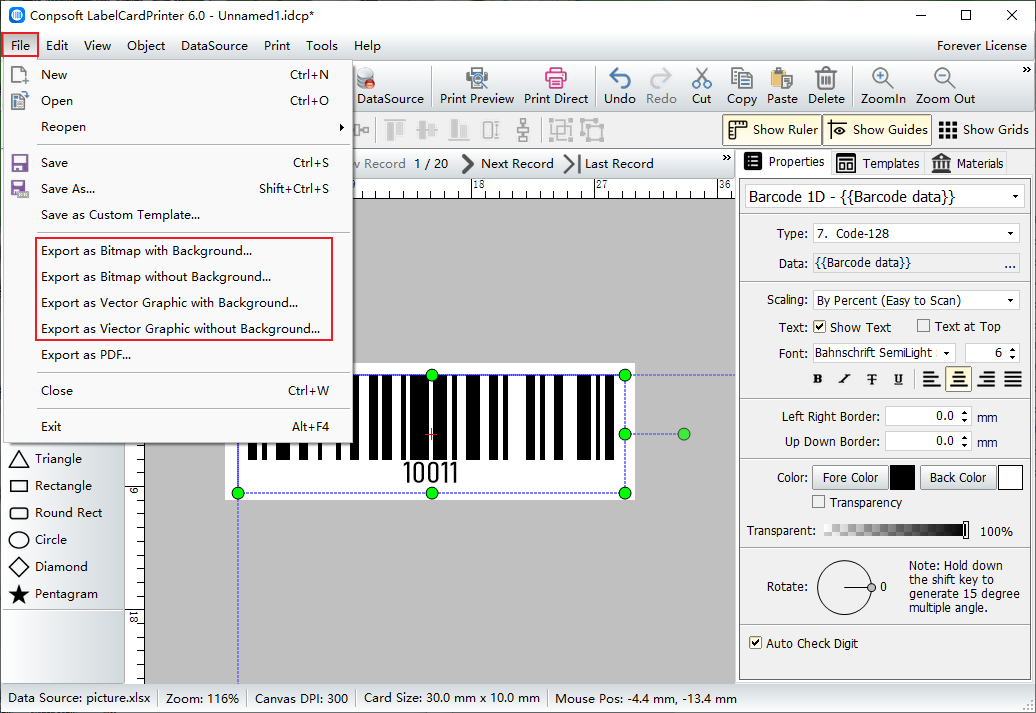
Task: Align barcode text left
Action: coord(931,379)
